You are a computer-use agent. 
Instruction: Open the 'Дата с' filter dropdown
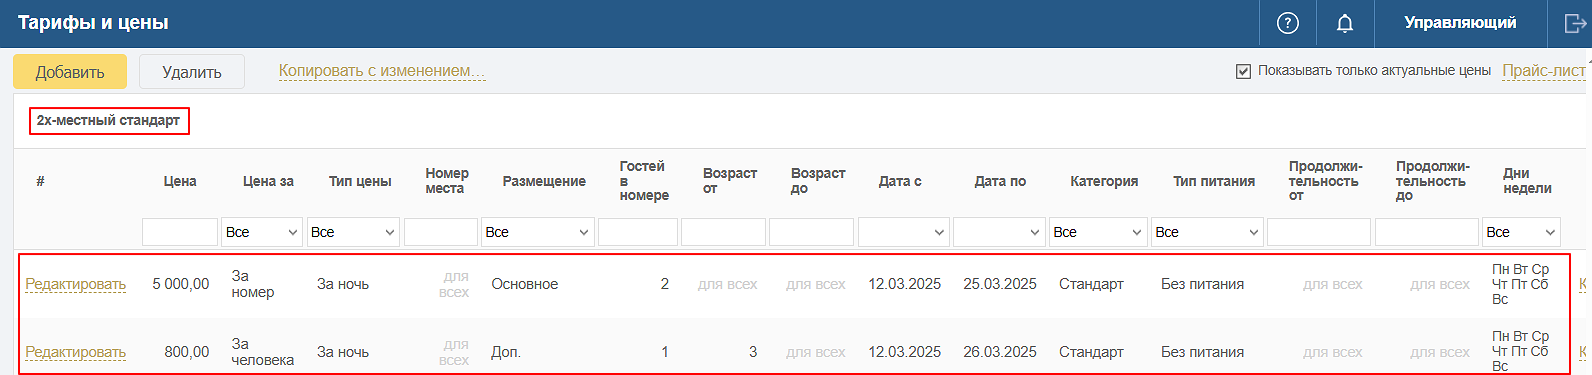click(903, 232)
